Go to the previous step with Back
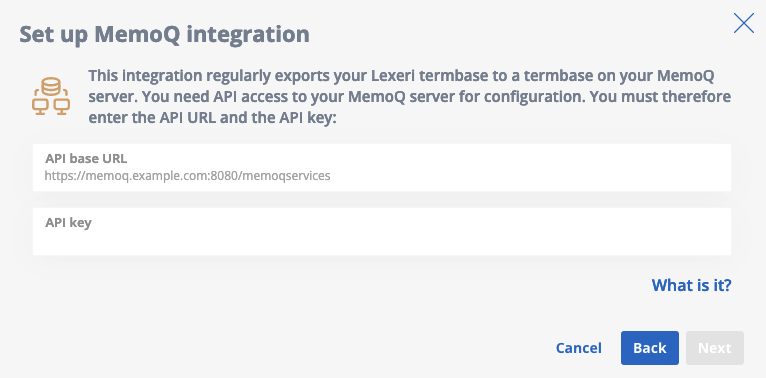Screen dimensions: 766x378 click(650, 348)
